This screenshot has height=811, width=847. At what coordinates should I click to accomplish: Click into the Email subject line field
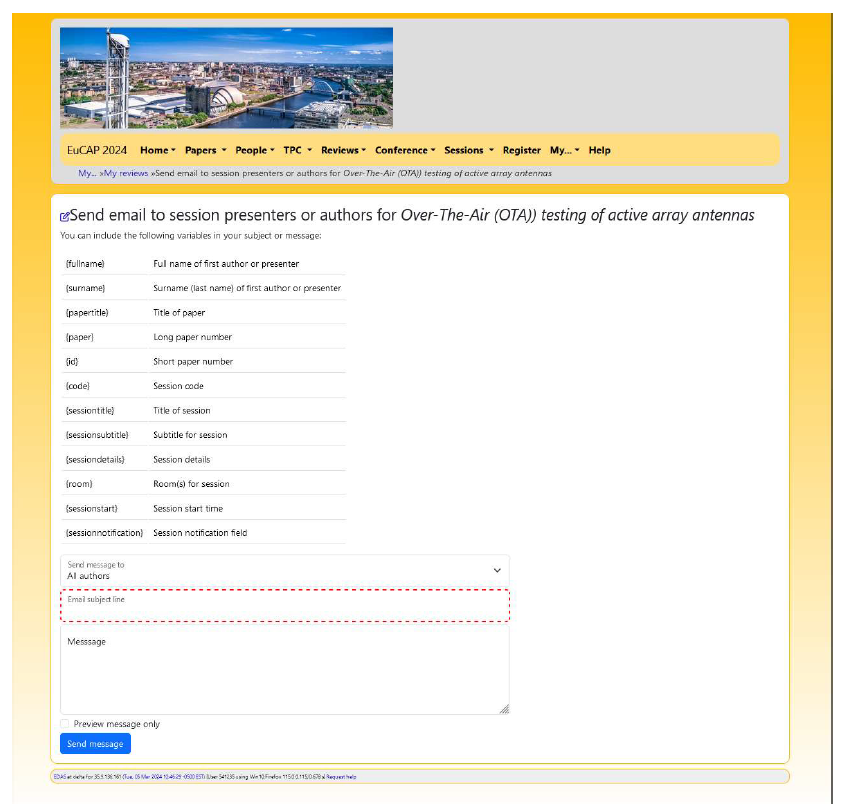[285, 607]
